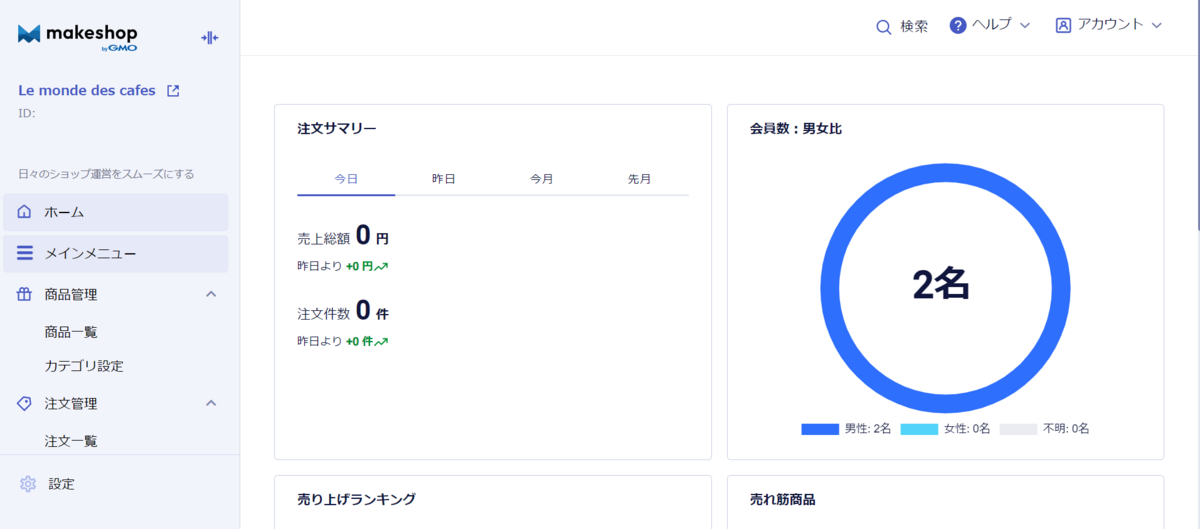Select the 今月 tab
This screenshot has width=1200, height=529.
tap(542, 179)
